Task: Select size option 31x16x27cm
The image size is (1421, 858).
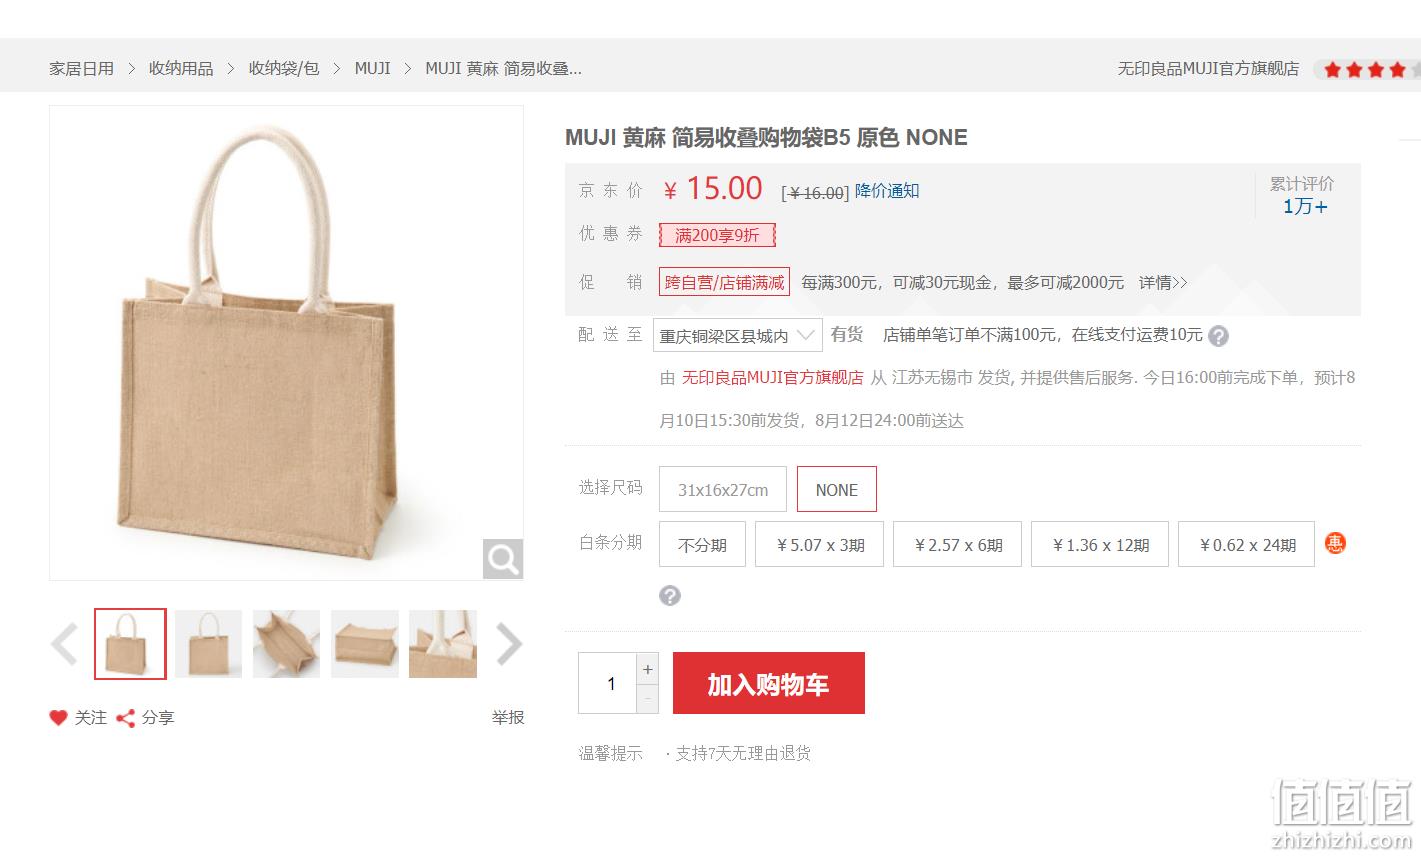Action: [x=723, y=489]
